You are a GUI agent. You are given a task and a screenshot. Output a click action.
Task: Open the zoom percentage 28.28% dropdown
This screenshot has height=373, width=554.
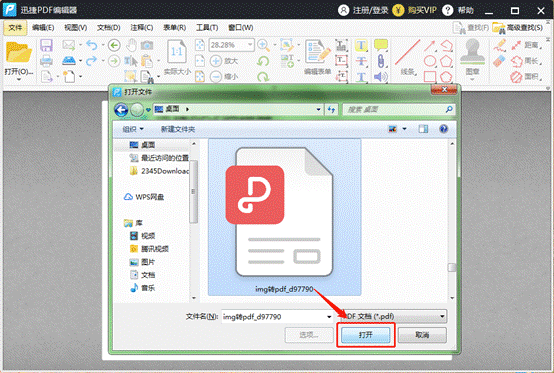250,45
